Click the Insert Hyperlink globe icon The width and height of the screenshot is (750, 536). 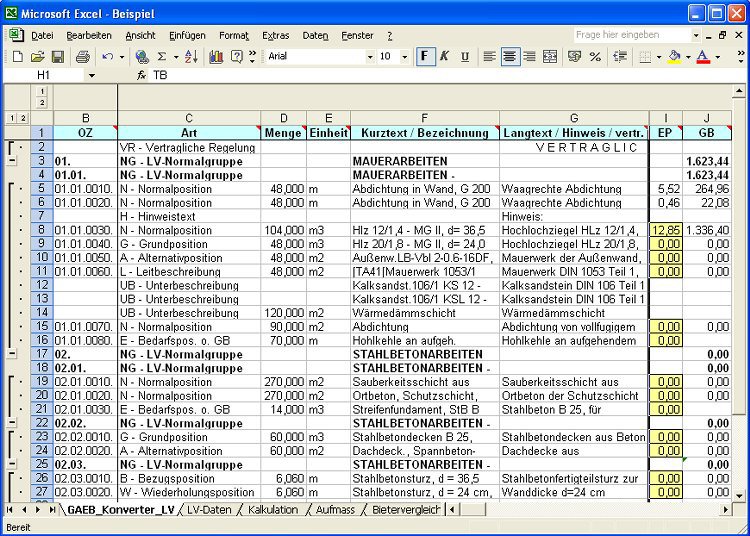142,57
